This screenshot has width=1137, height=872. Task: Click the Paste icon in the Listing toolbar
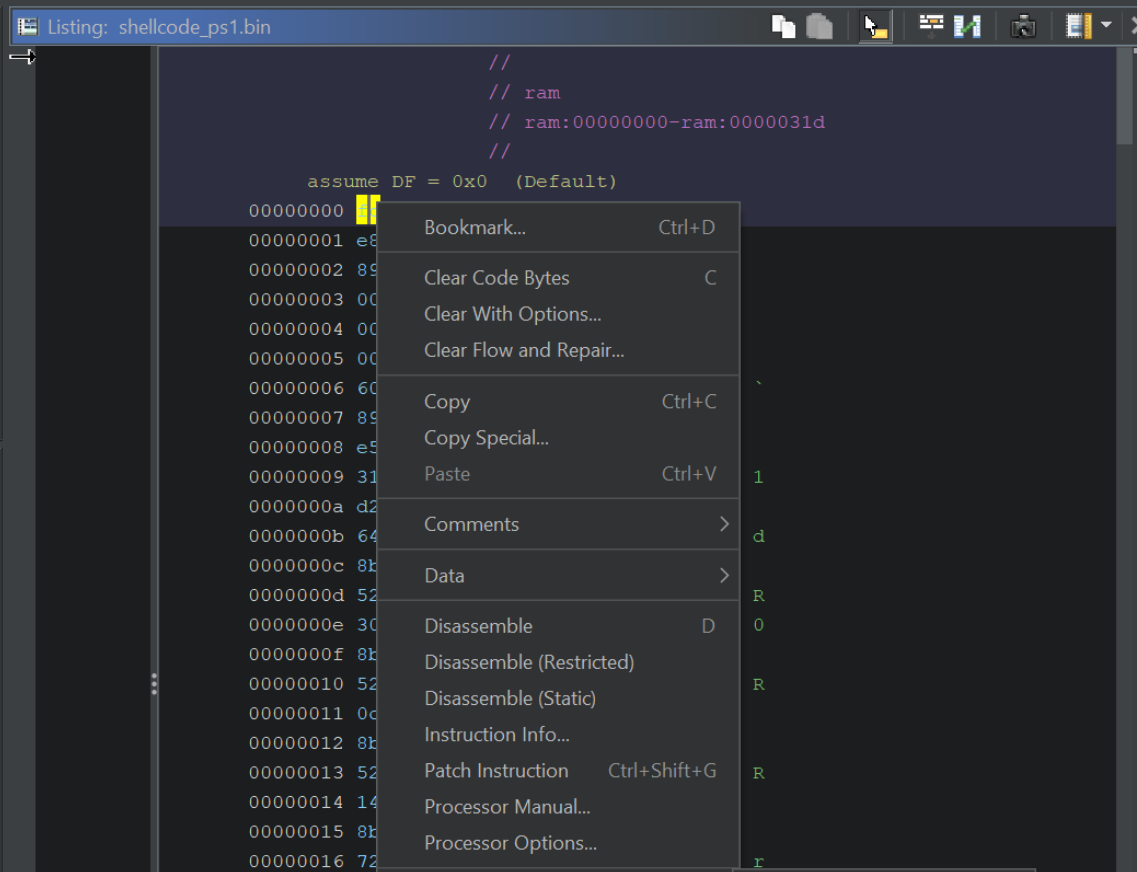pos(820,25)
